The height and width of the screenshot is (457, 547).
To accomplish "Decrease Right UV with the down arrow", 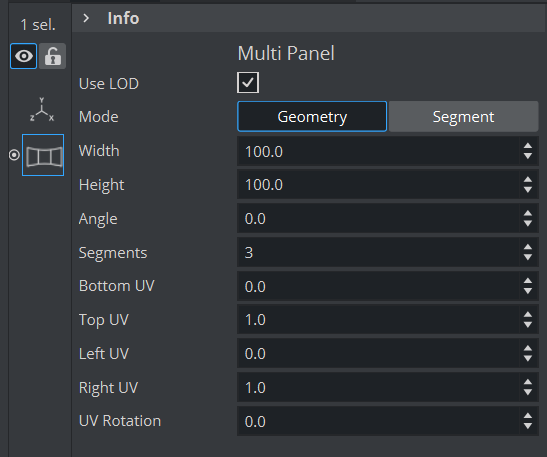I will point(528,392).
